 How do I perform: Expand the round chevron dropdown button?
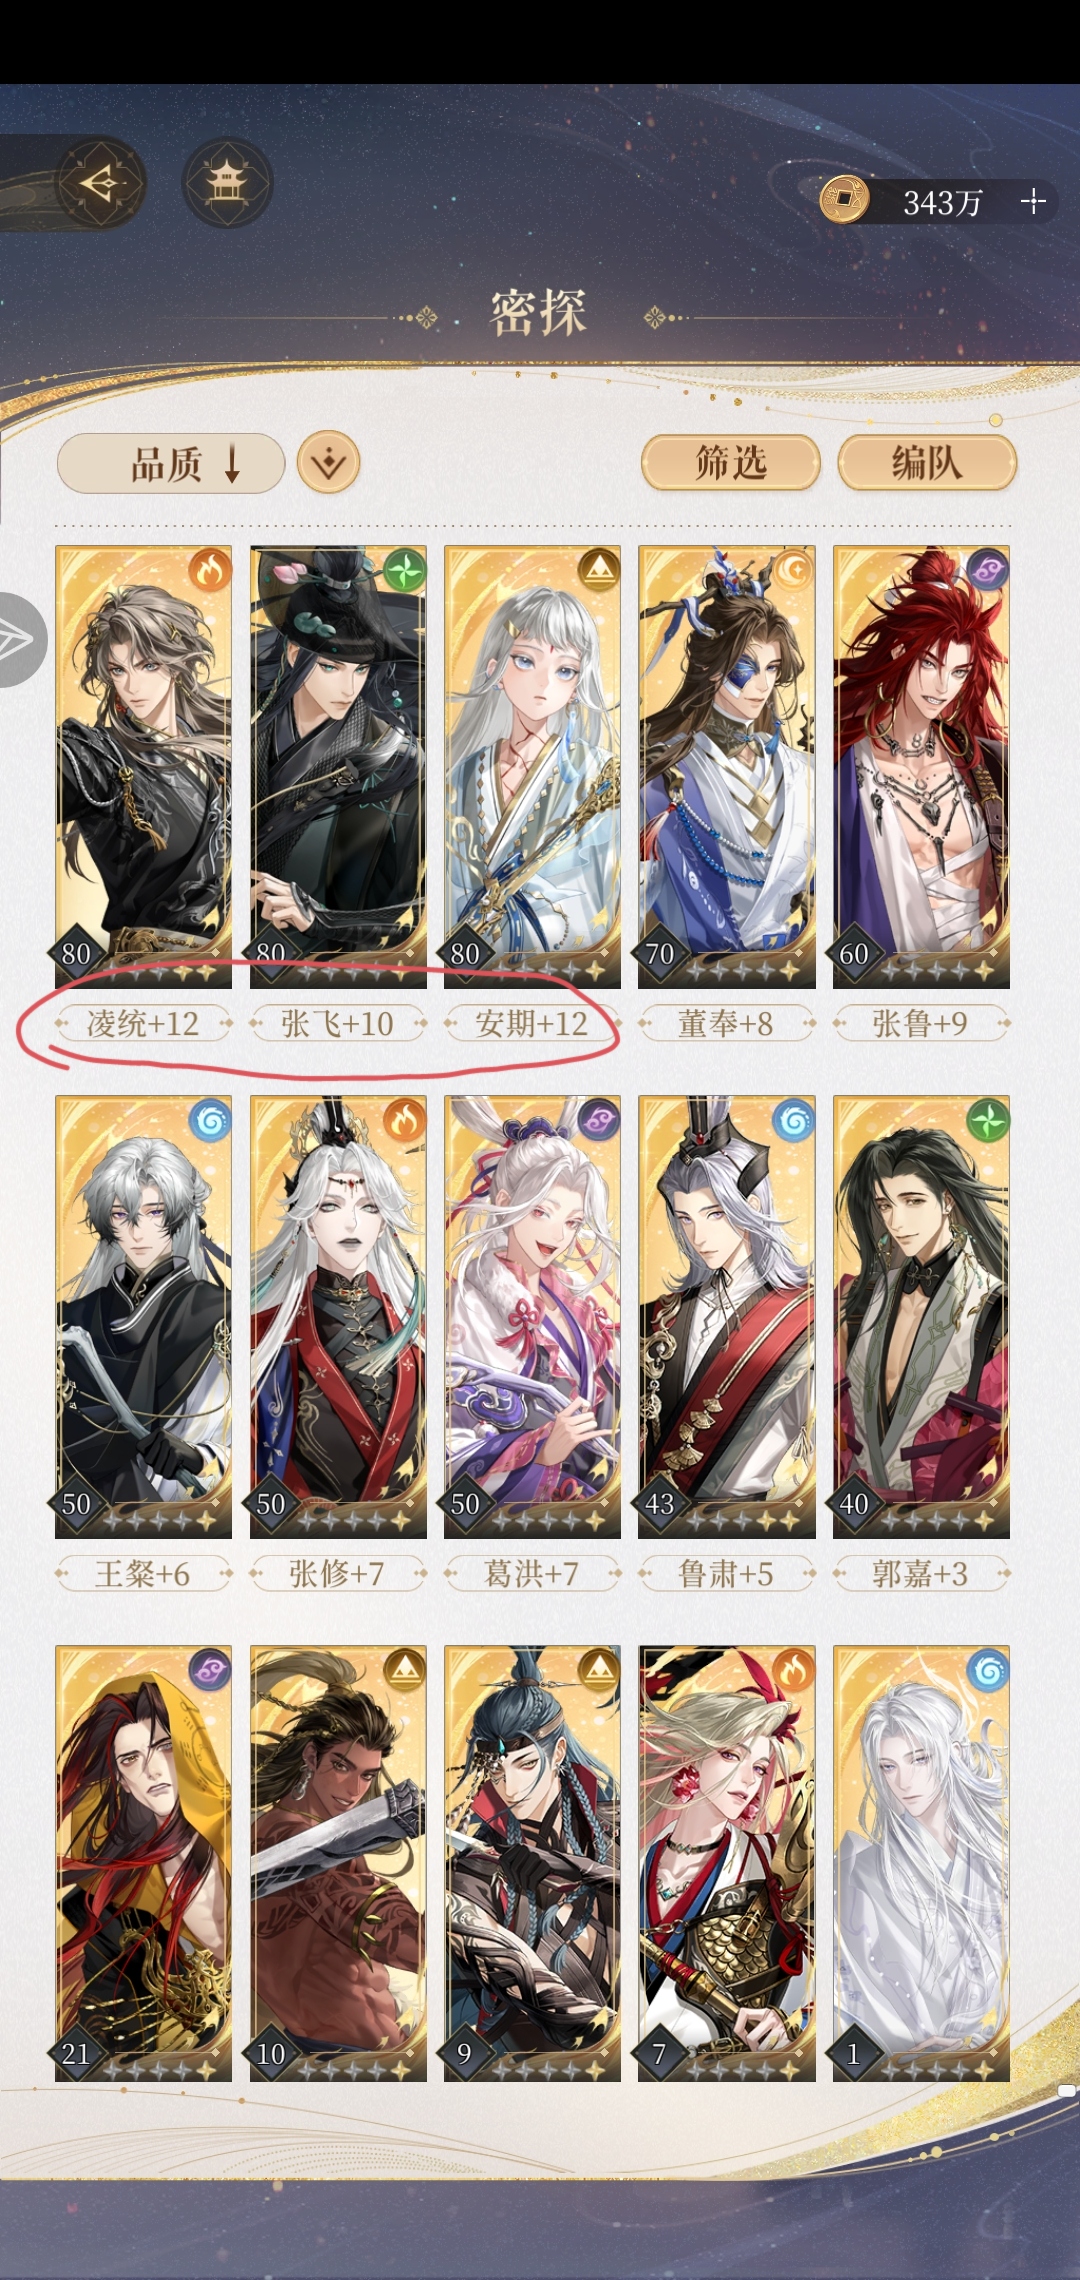pyautogui.click(x=329, y=463)
